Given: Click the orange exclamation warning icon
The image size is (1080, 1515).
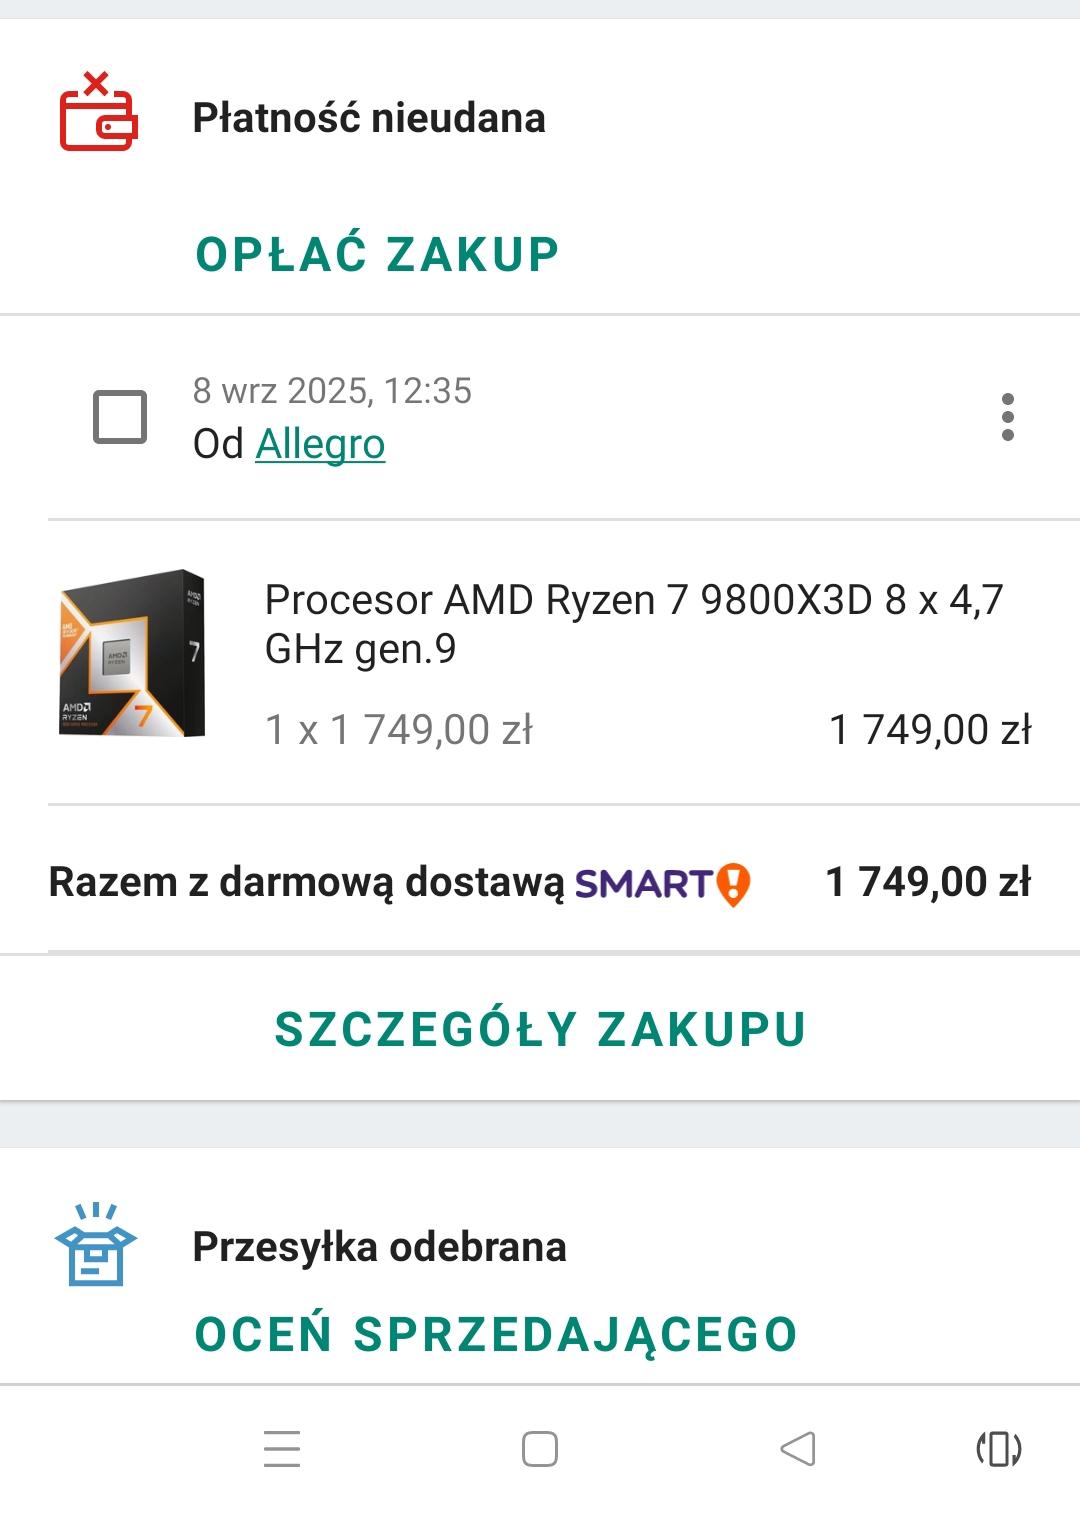Looking at the screenshot, I should coord(733,884).
